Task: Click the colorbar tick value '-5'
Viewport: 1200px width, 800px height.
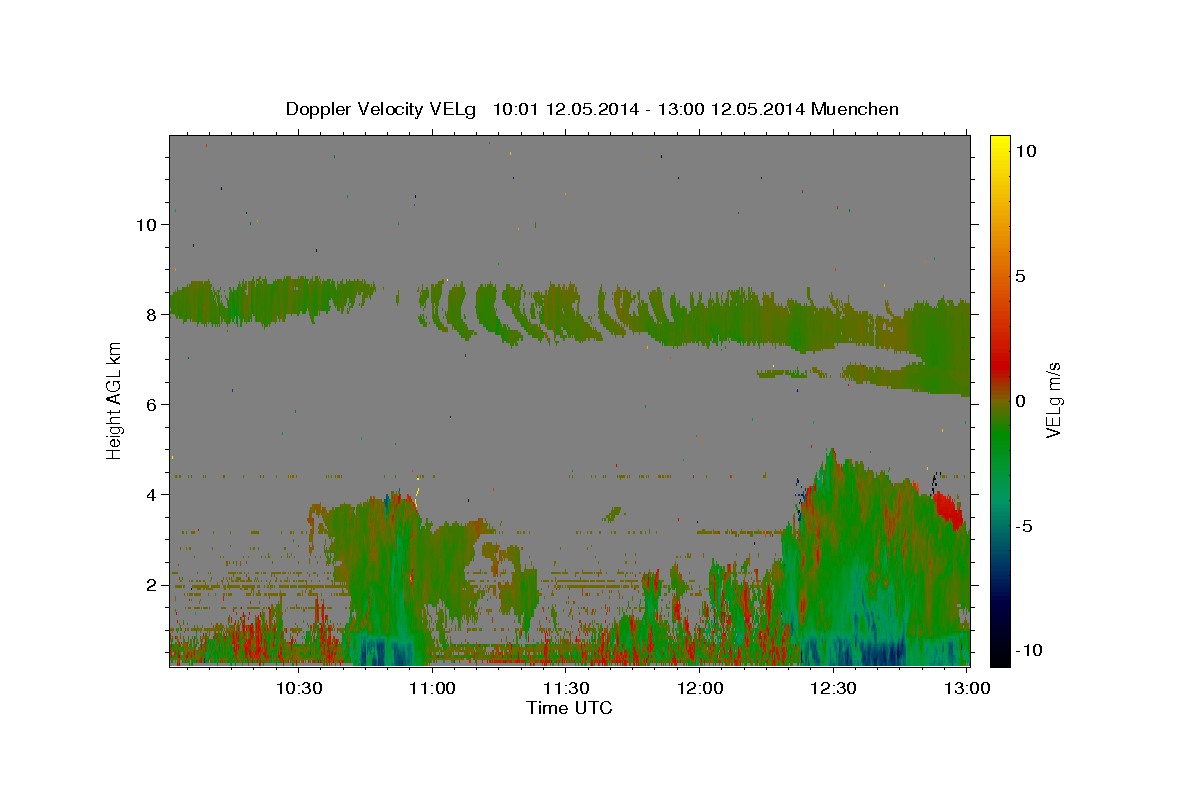Action: [1024, 526]
